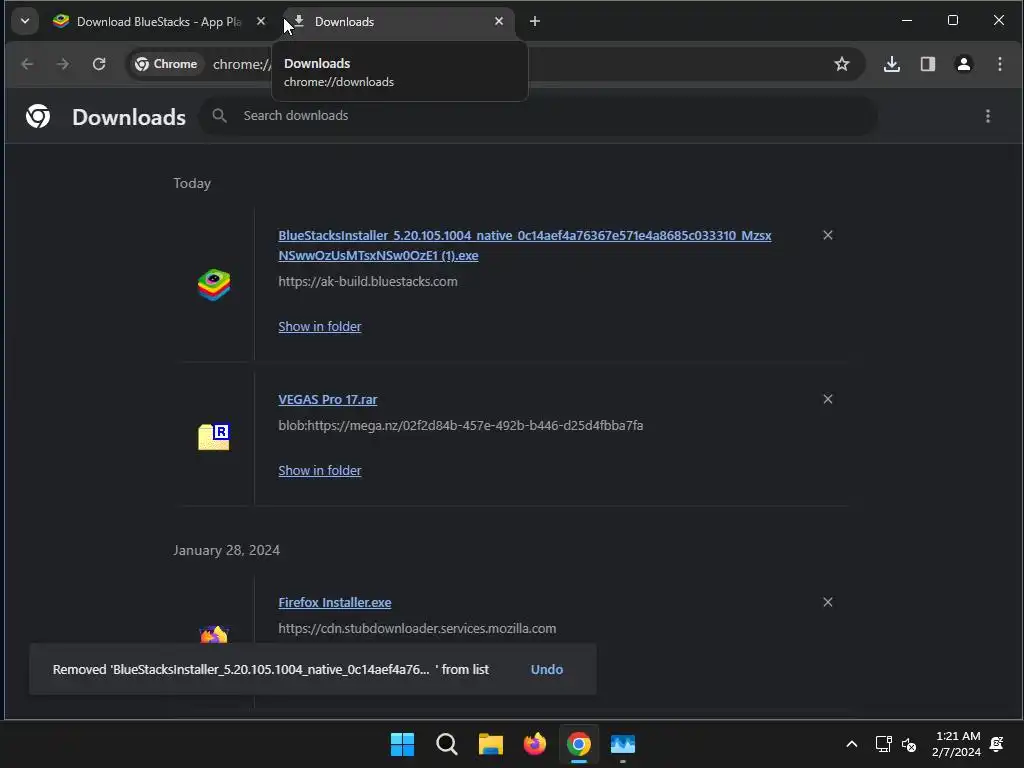Click the Chrome site info chip
The width and height of the screenshot is (1024, 768).
pos(166,64)
